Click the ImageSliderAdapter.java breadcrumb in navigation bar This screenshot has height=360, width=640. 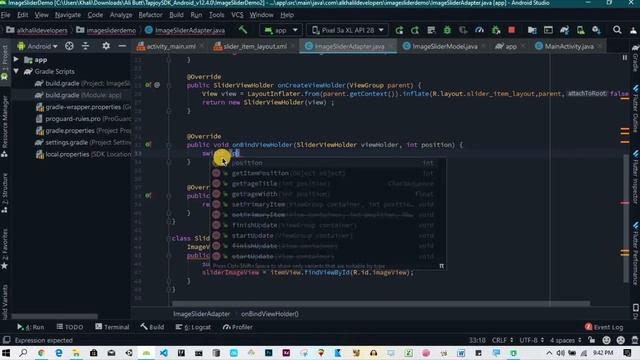pos(185,30)
